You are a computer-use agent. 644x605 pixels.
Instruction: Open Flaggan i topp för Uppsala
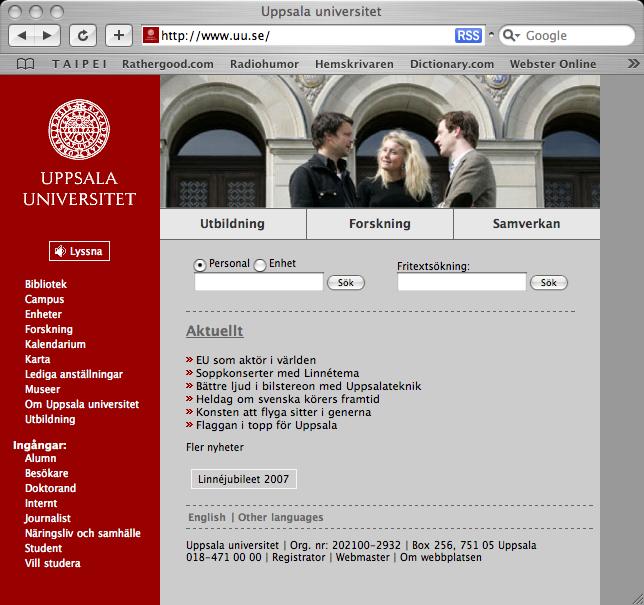click(267, 425)
